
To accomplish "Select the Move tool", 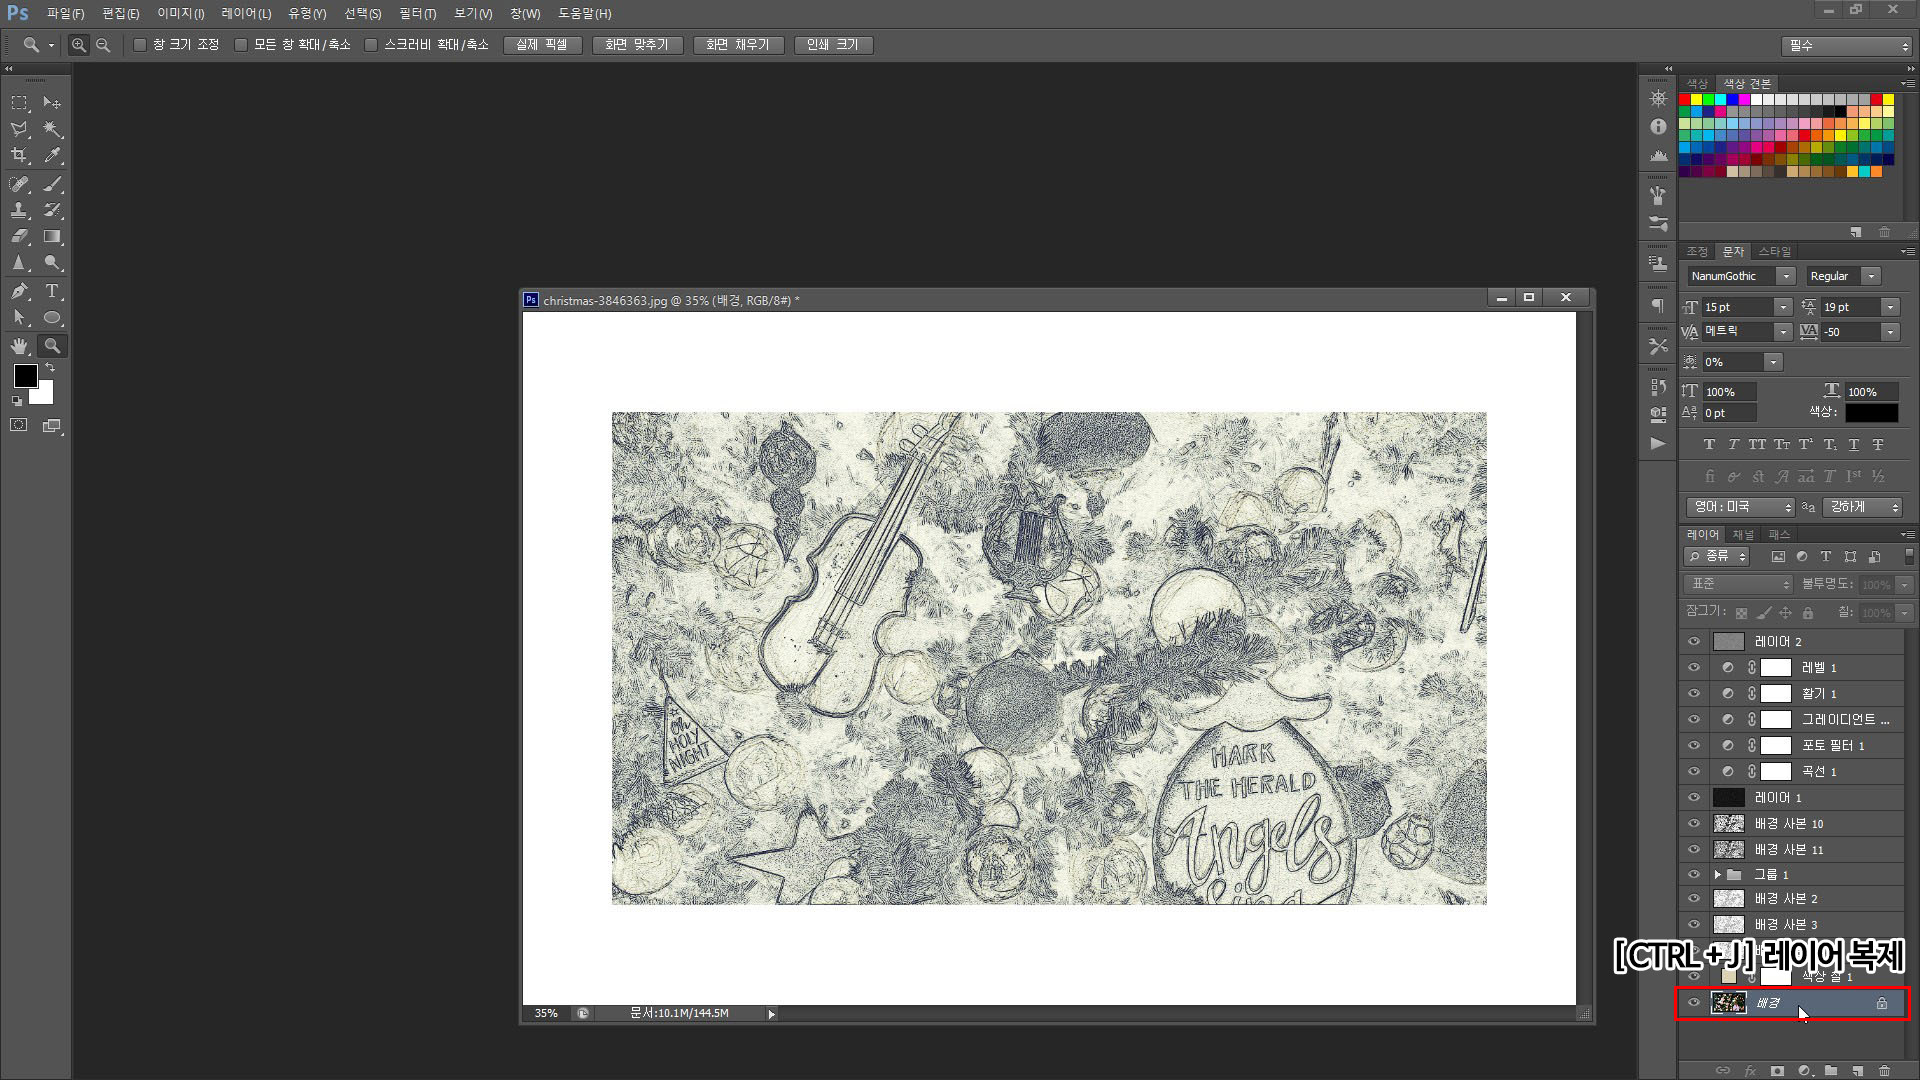I will [52, 103].
